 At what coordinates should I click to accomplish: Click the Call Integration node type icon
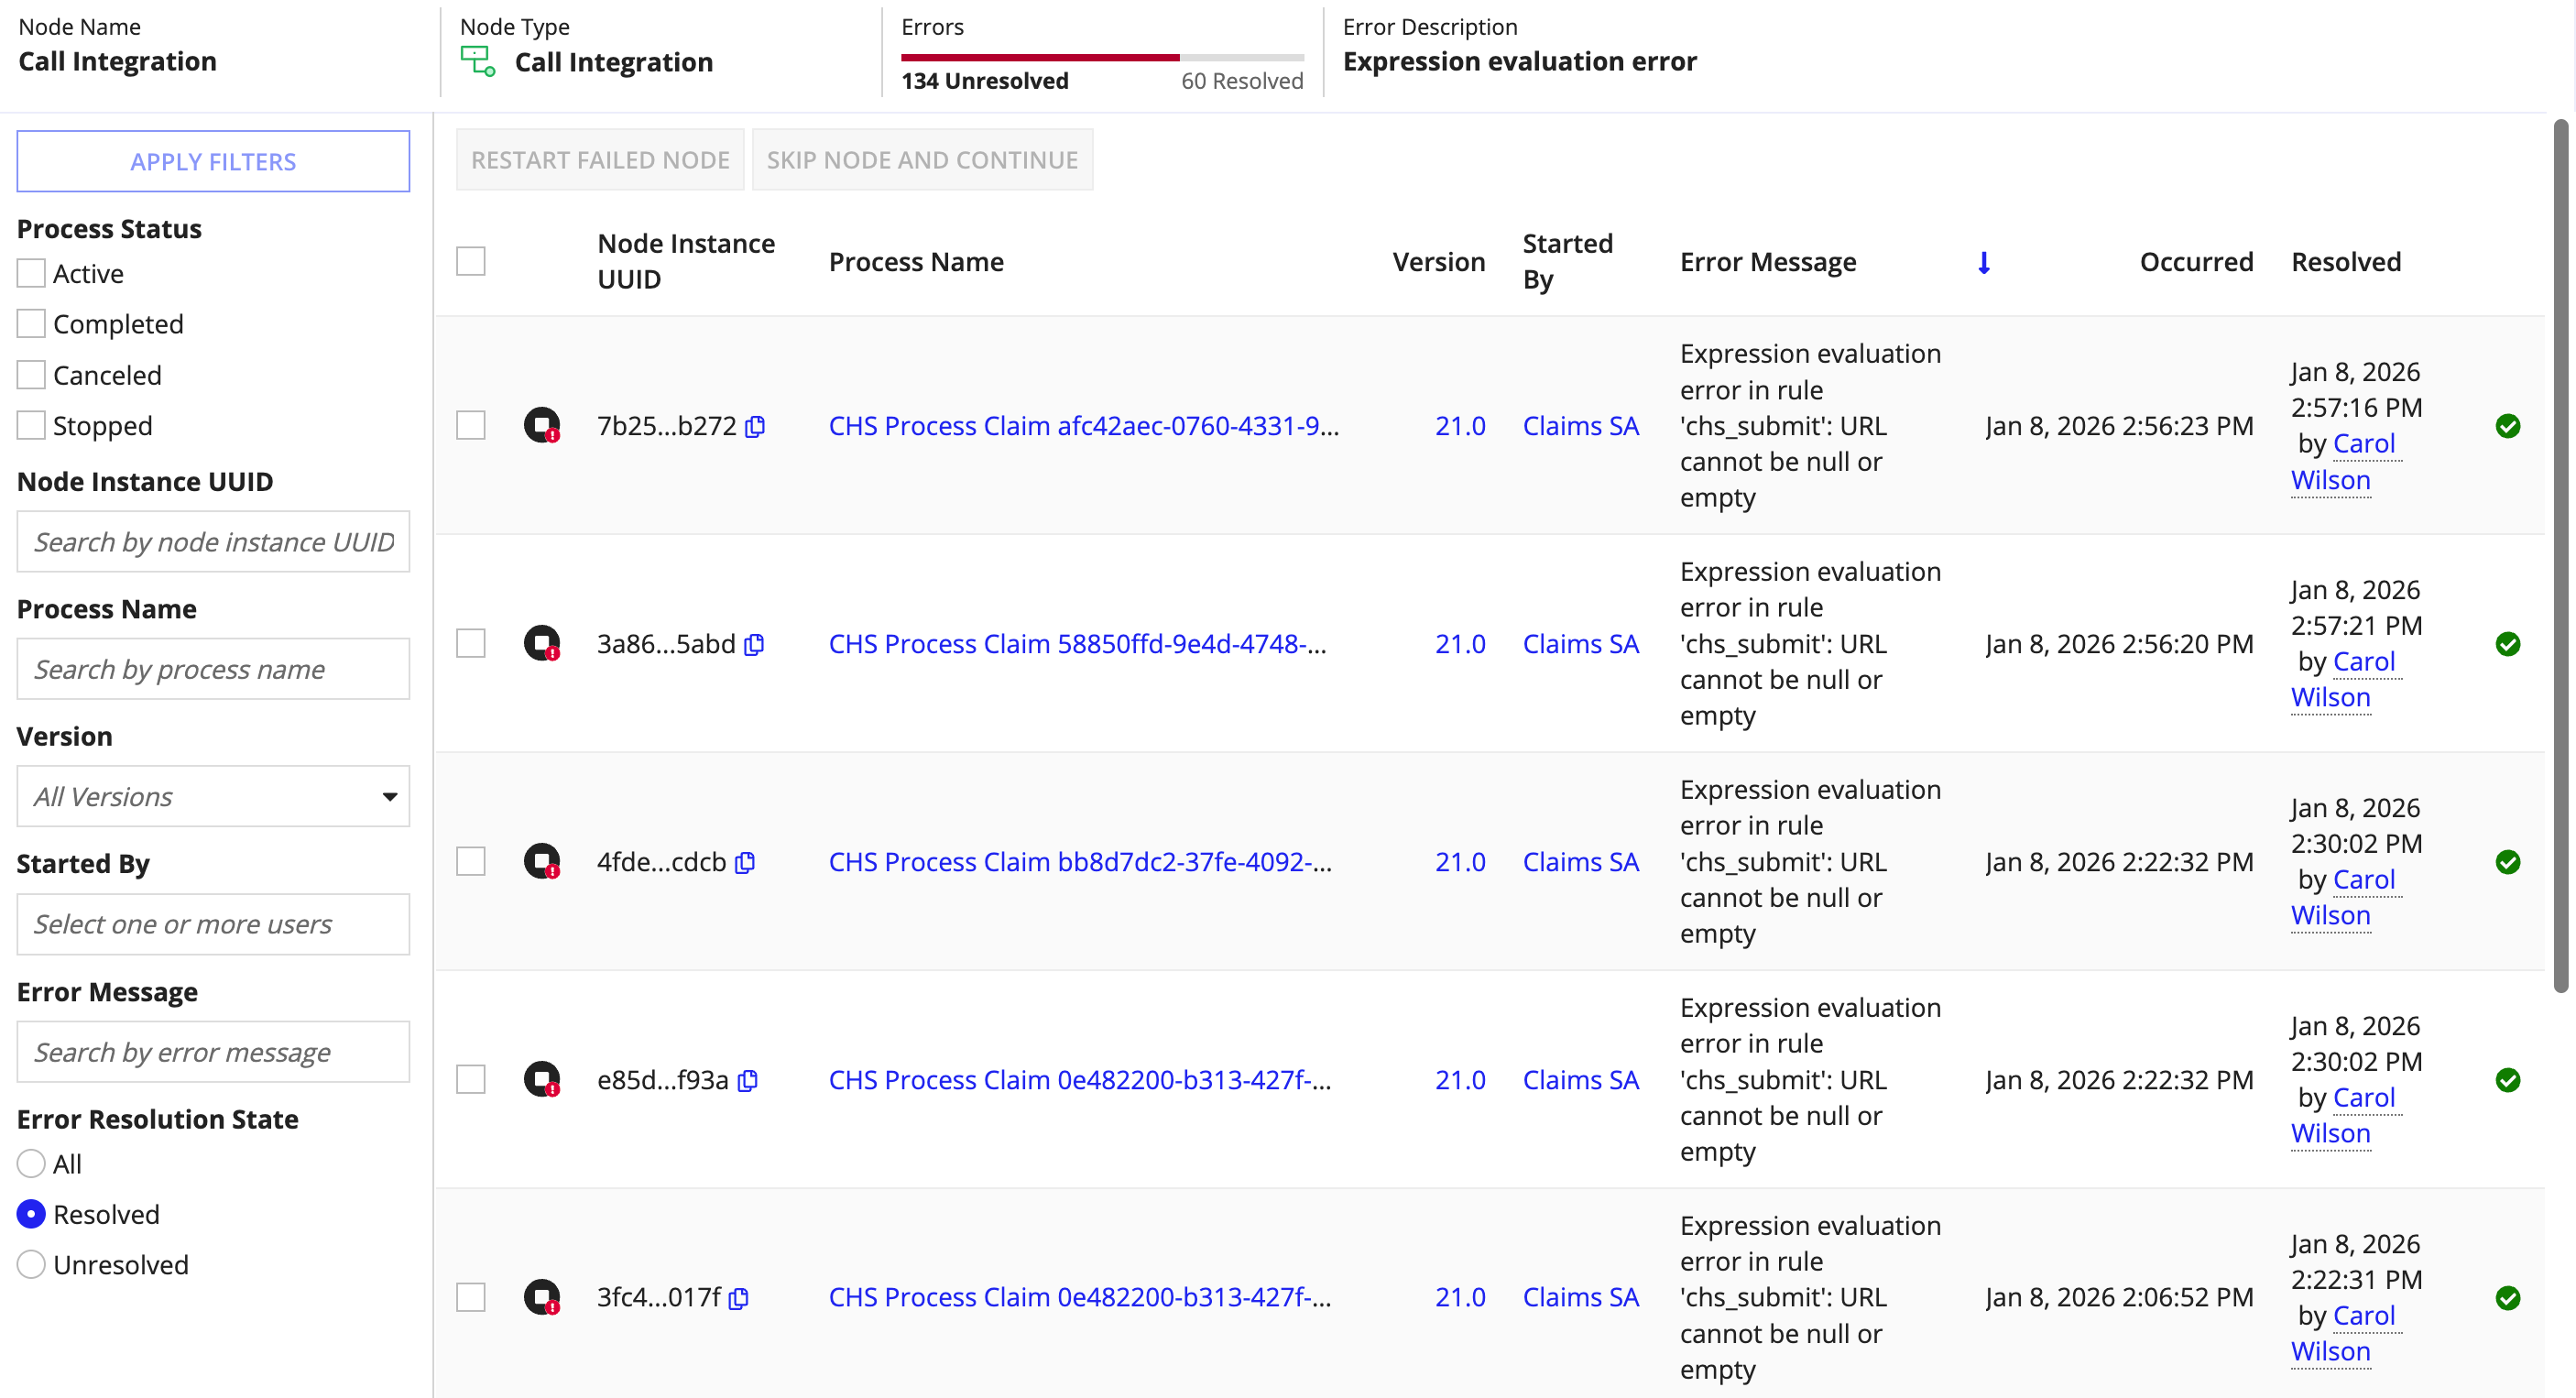(x=478, y=62)
